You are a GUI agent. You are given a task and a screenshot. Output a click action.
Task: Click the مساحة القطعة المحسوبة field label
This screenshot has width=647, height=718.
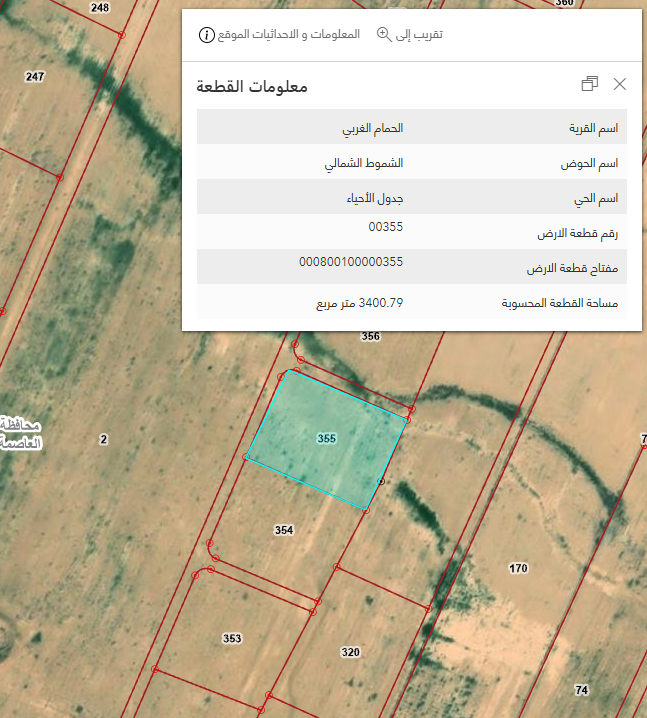click(560, 303)
